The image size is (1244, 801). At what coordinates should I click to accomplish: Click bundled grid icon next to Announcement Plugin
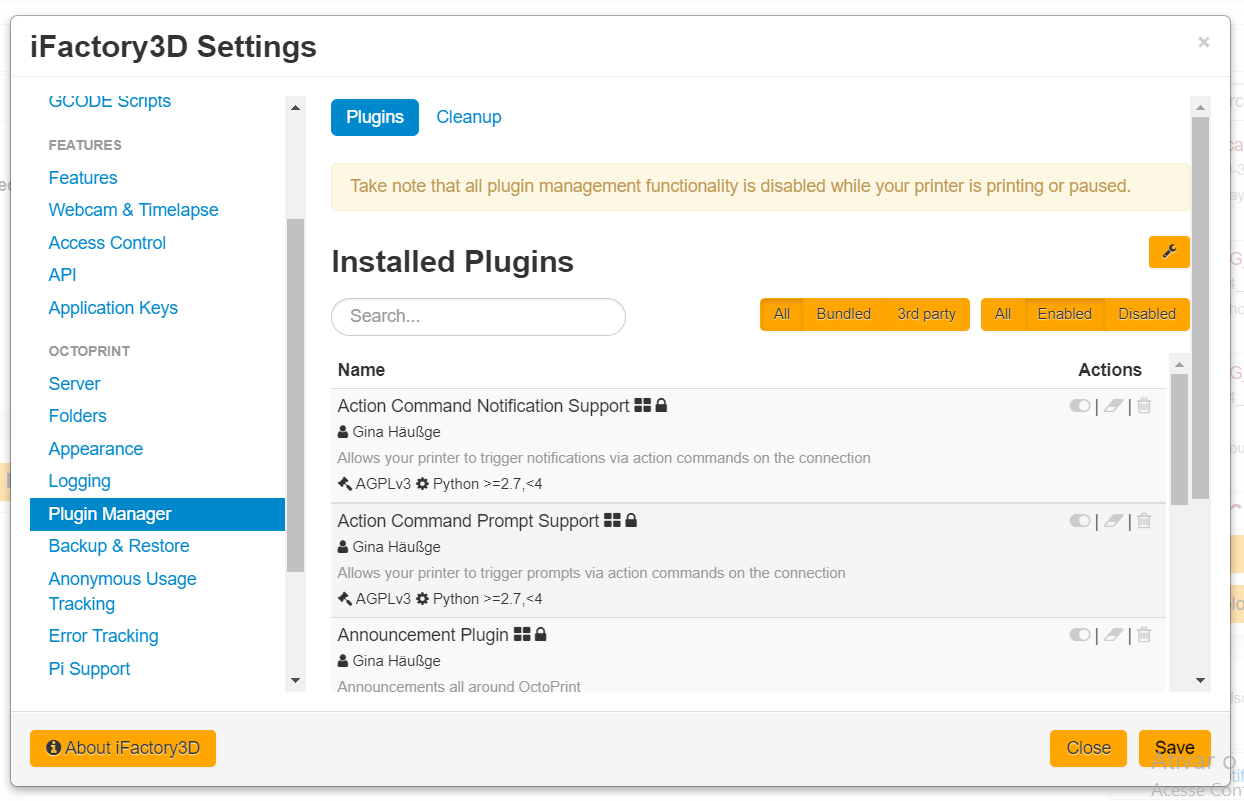click(x=522, y=635)
